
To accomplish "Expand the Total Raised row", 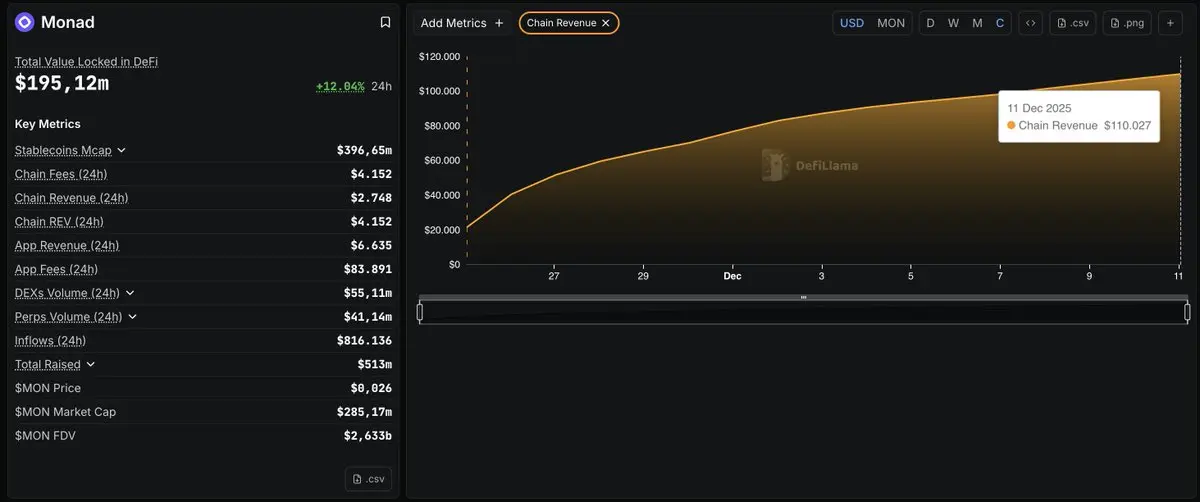I will tap(91, 365).
